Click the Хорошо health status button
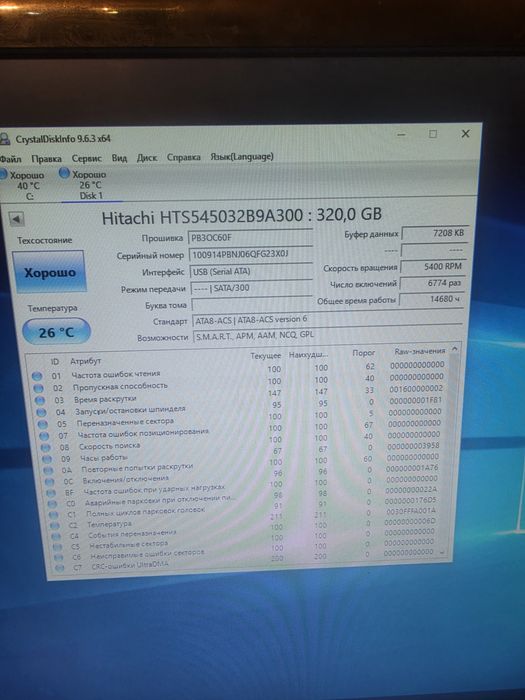Image resolution: width=525 pixels, height=700 pixels. 50,272
